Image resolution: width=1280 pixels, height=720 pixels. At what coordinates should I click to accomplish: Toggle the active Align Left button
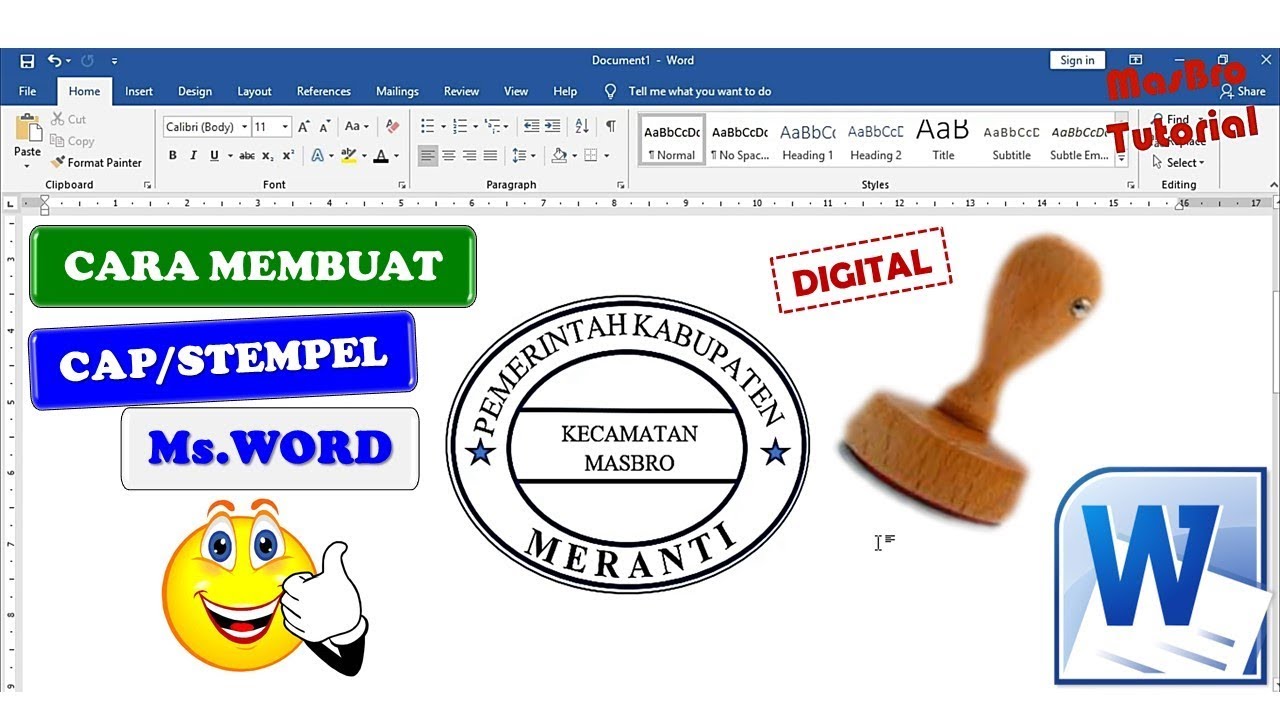(428, 156)
